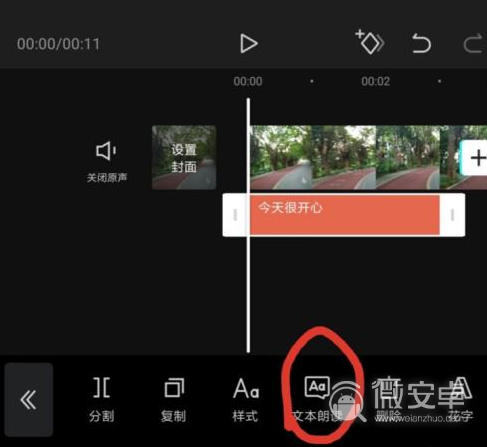Mute original sound with 关闭原声
487x447 pixels.
tap(107, 162)
